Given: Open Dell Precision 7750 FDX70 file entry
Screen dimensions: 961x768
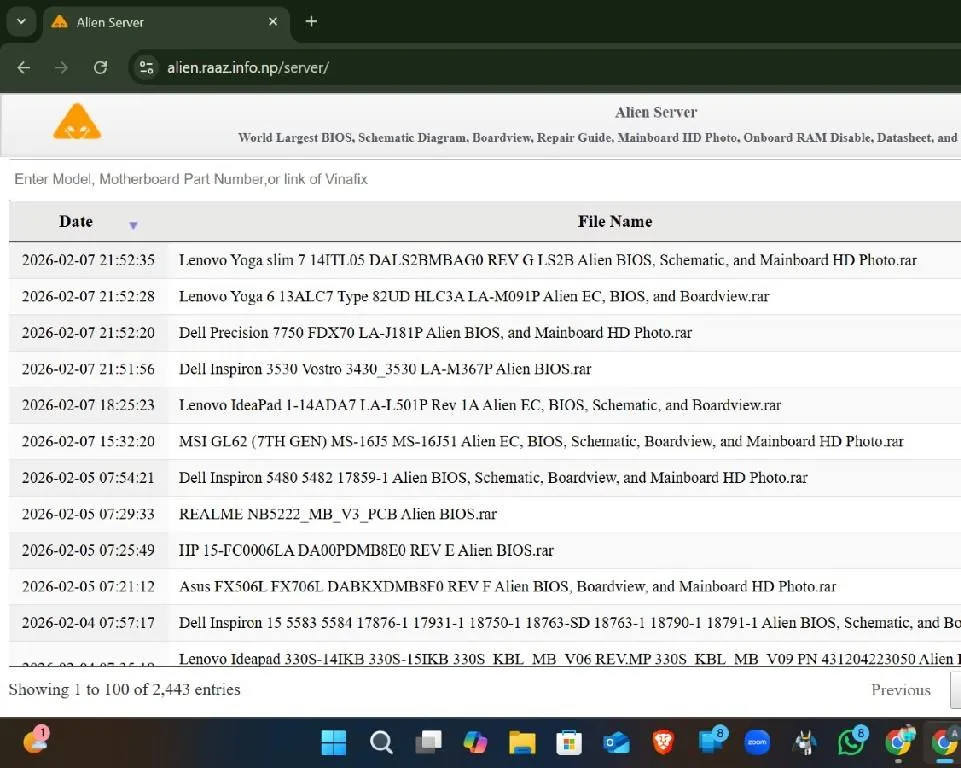Looking at the screenshot, I should tap(435, 333).
